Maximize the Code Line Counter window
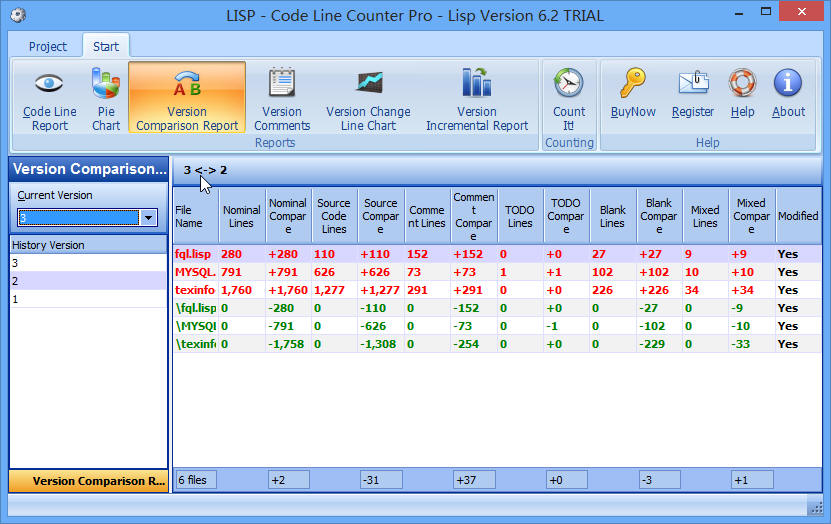831x524 pixels. pyautogui.click(x=766, y=12)
